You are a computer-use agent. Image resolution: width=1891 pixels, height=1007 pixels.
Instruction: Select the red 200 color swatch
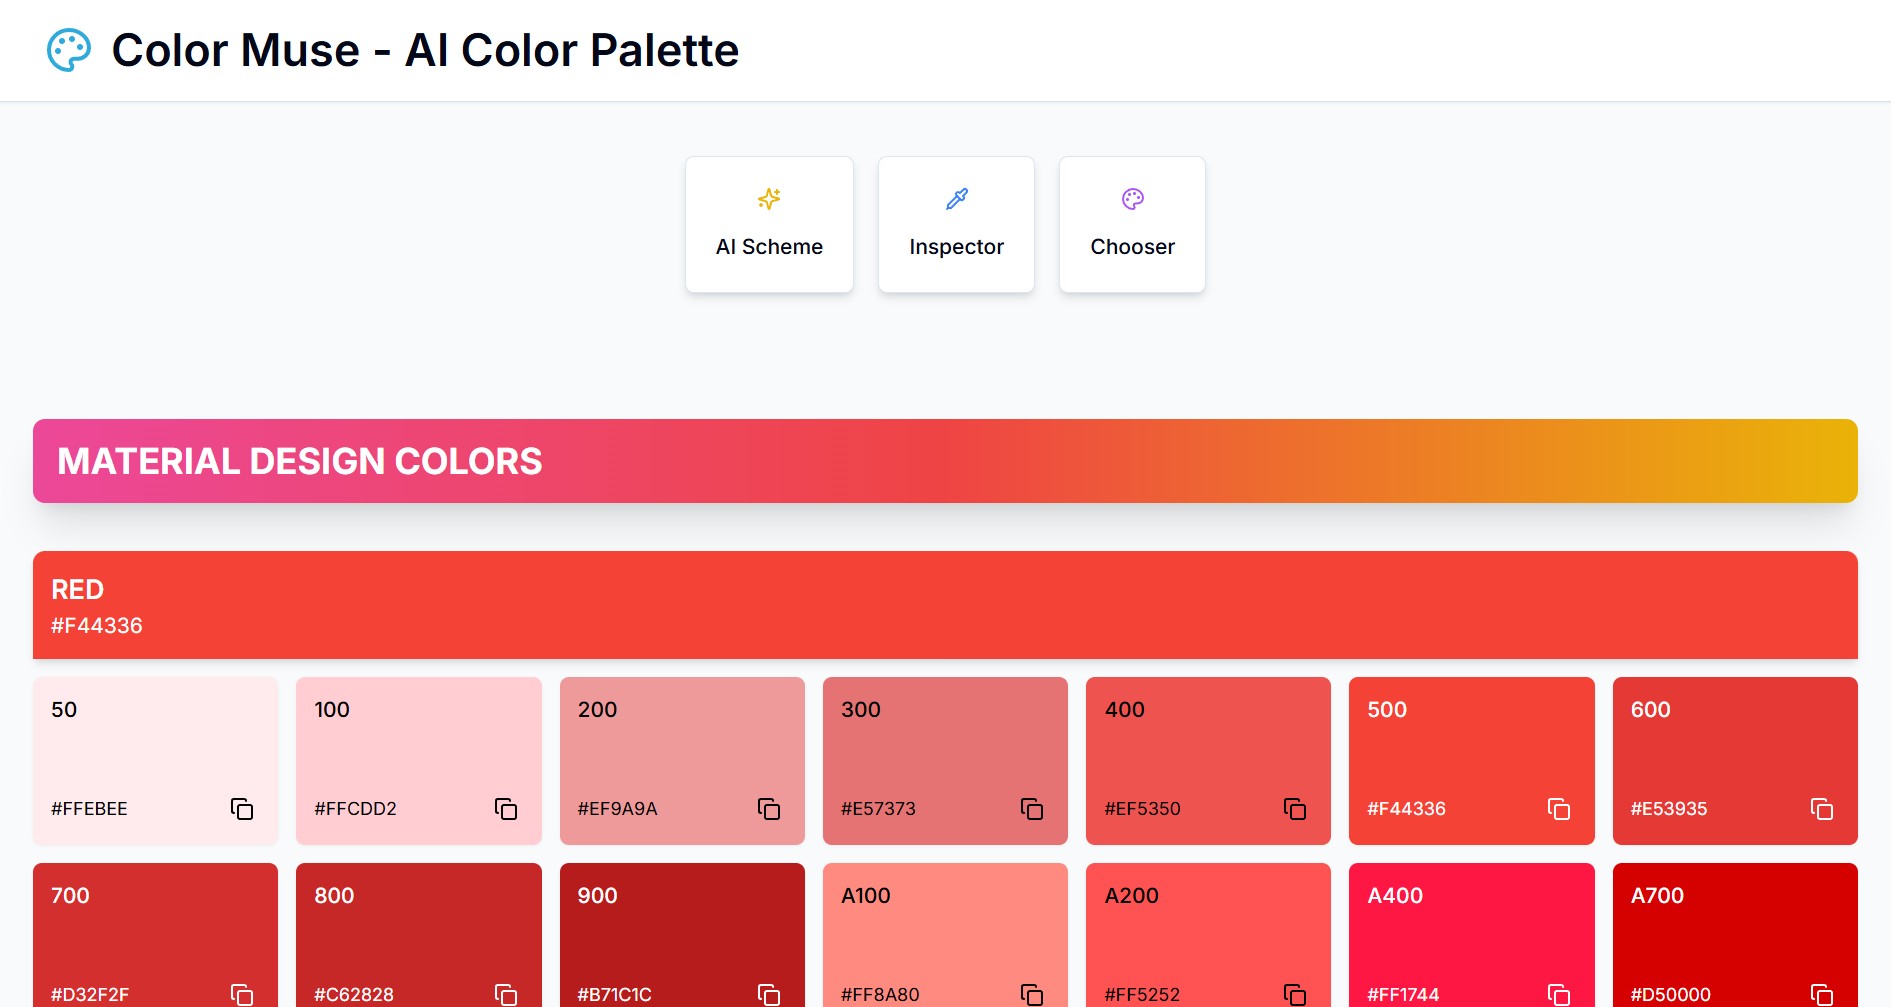coord(682,761)
